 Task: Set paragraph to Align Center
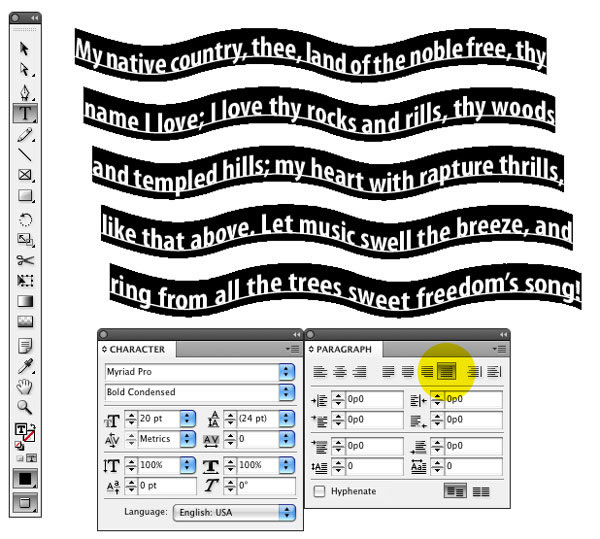click(x=339, y=371)
